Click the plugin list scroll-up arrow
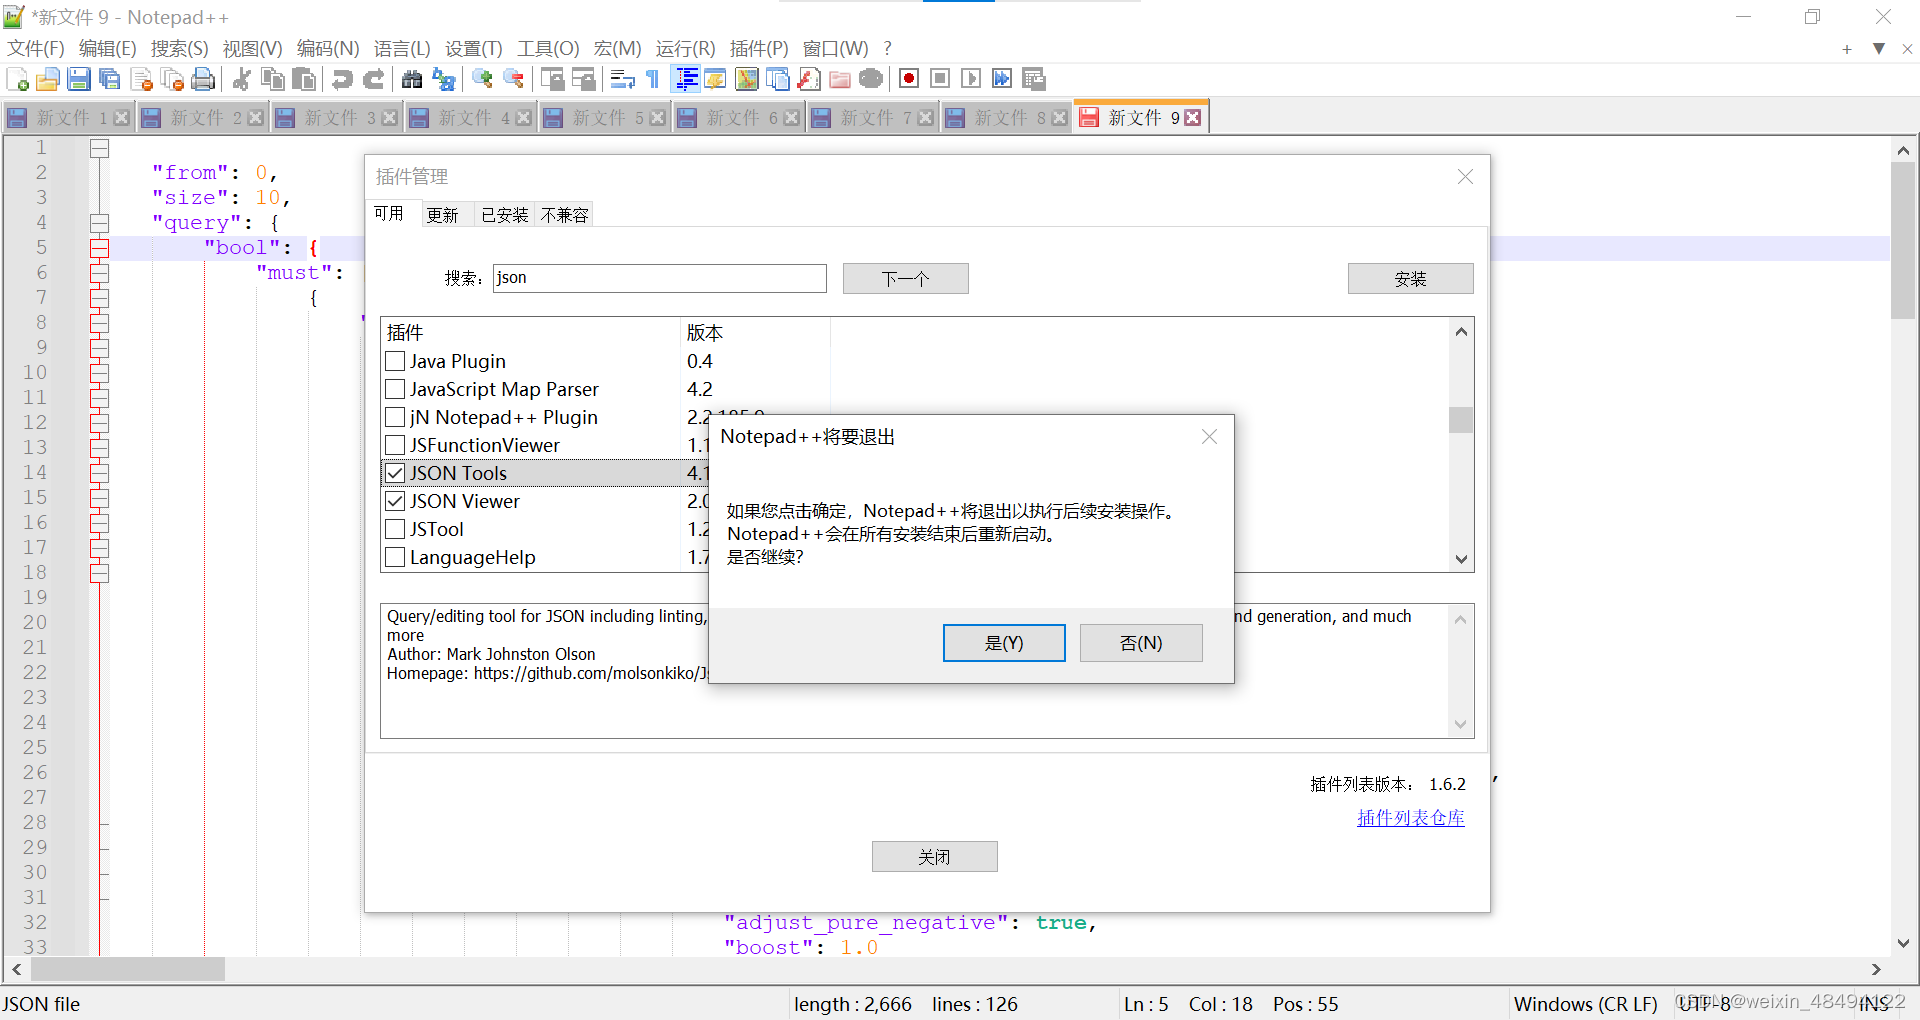 point(1461,331)
